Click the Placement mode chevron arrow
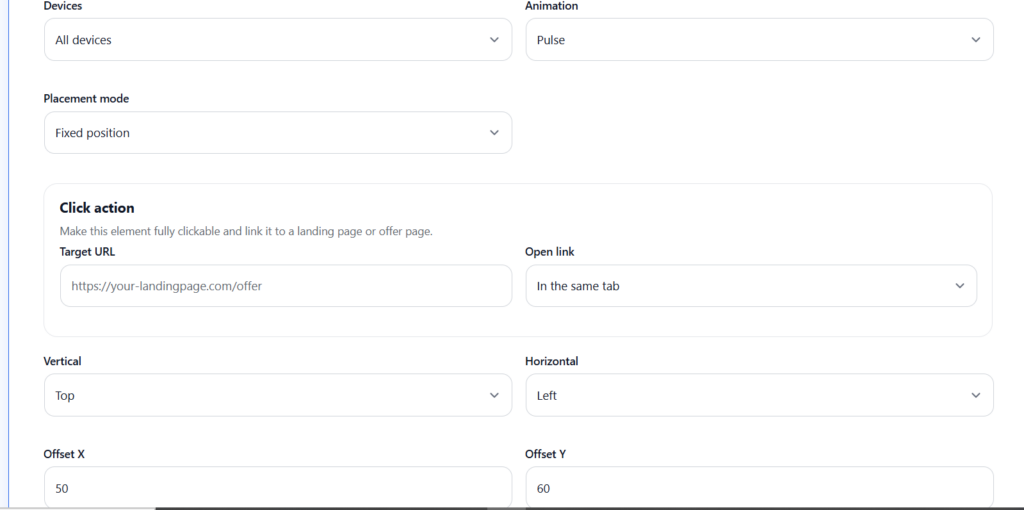The image size is (1024, 510). 494,133
